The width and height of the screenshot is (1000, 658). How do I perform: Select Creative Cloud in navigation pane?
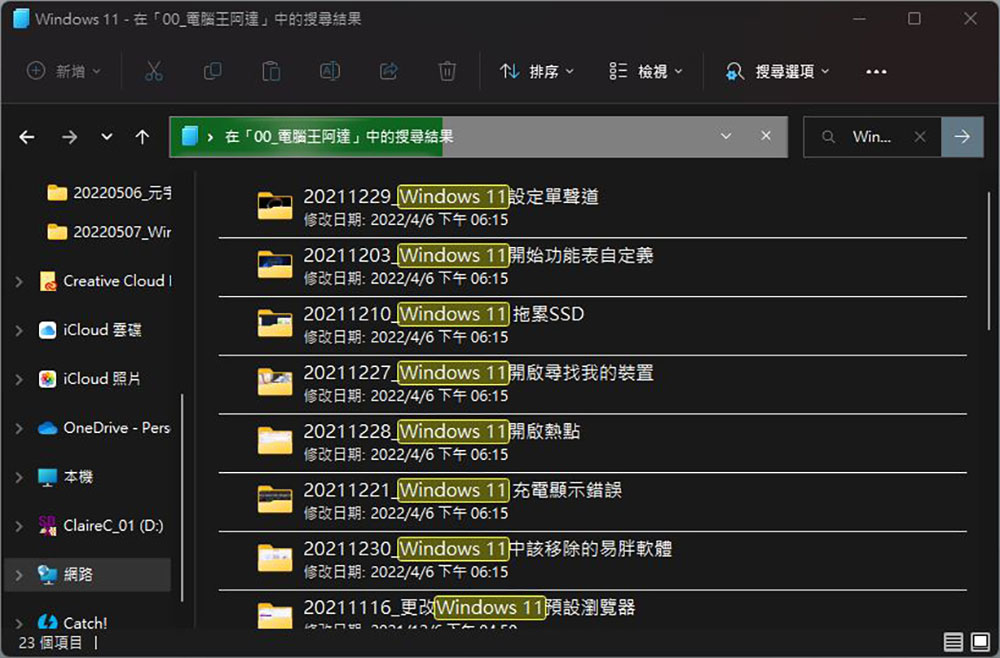pos(106,281)
